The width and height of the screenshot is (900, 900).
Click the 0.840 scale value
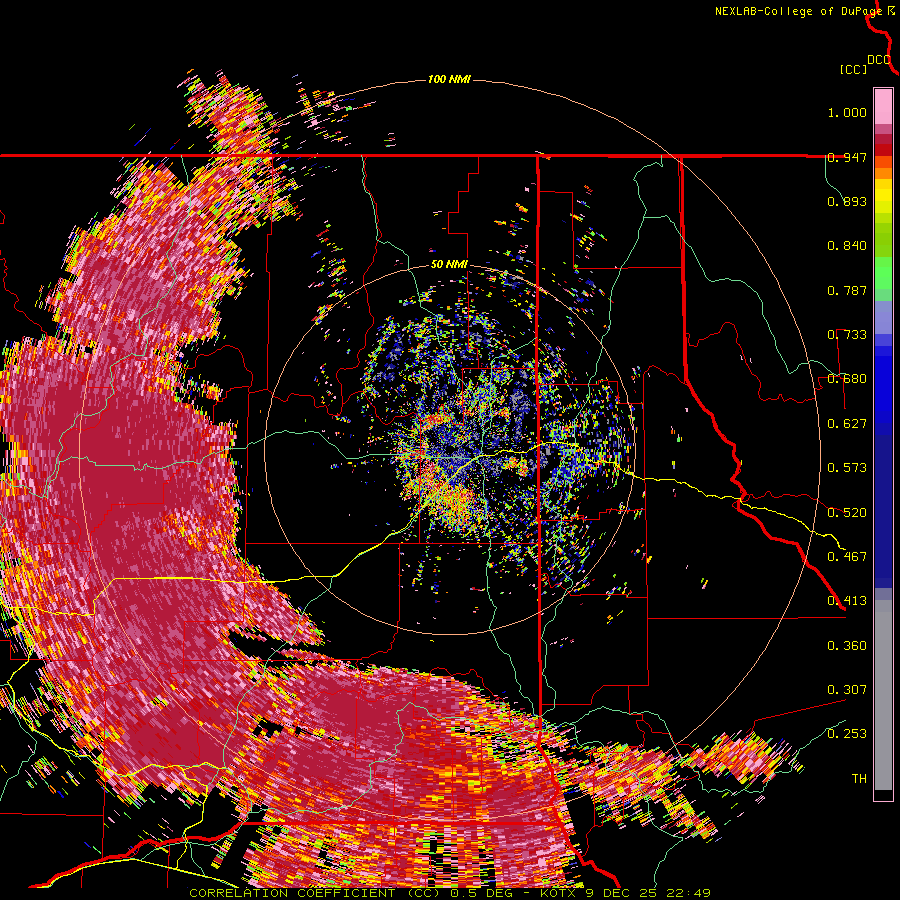tap(847, 246)
